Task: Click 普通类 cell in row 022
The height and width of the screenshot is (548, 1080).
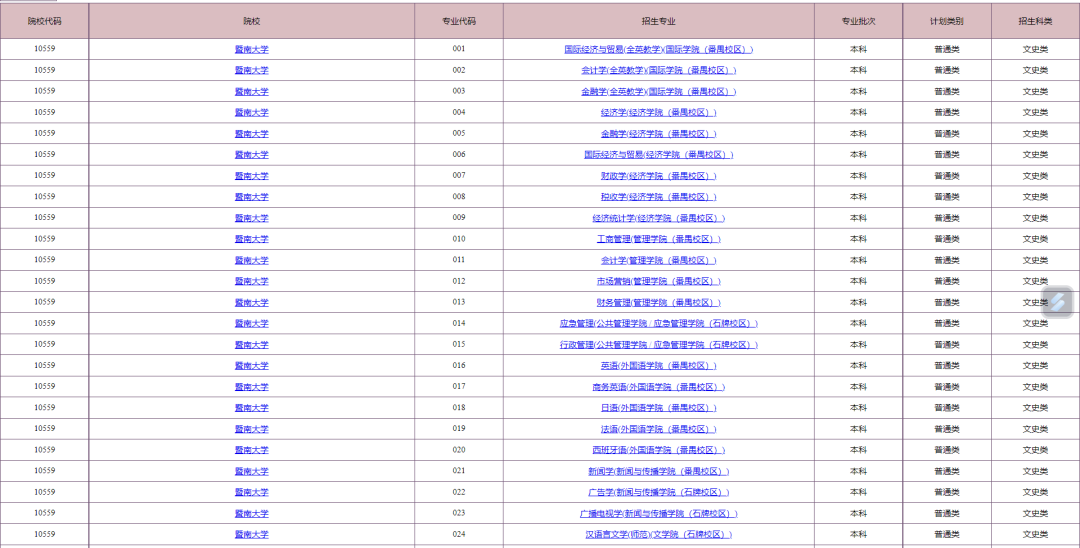Action: [947, 492]
